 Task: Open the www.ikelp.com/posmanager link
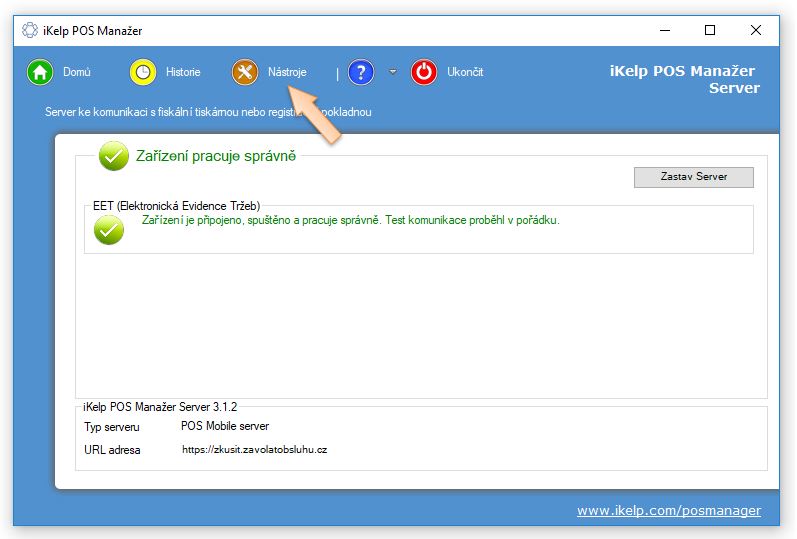pos(668,510)
